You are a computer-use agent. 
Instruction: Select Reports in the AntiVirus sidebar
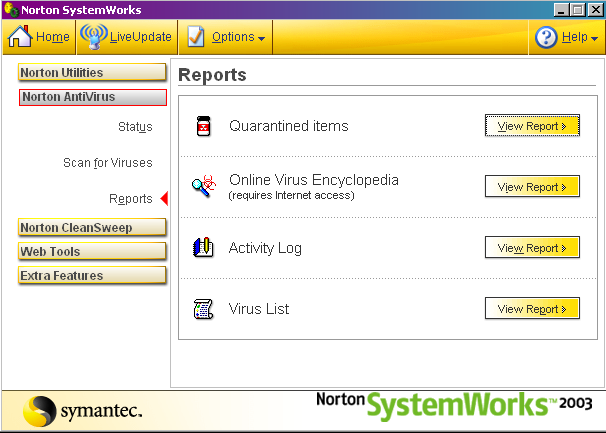pos(131,199)
